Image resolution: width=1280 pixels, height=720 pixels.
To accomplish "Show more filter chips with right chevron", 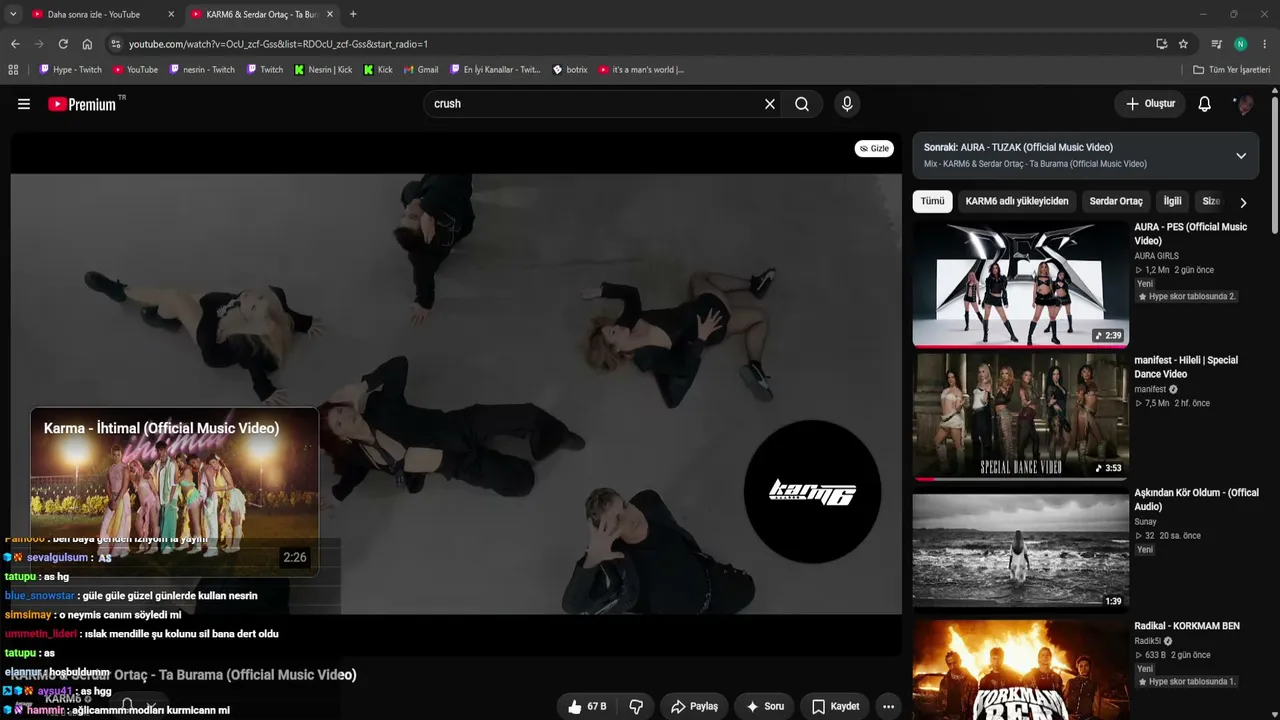I will coord(1243,202).
